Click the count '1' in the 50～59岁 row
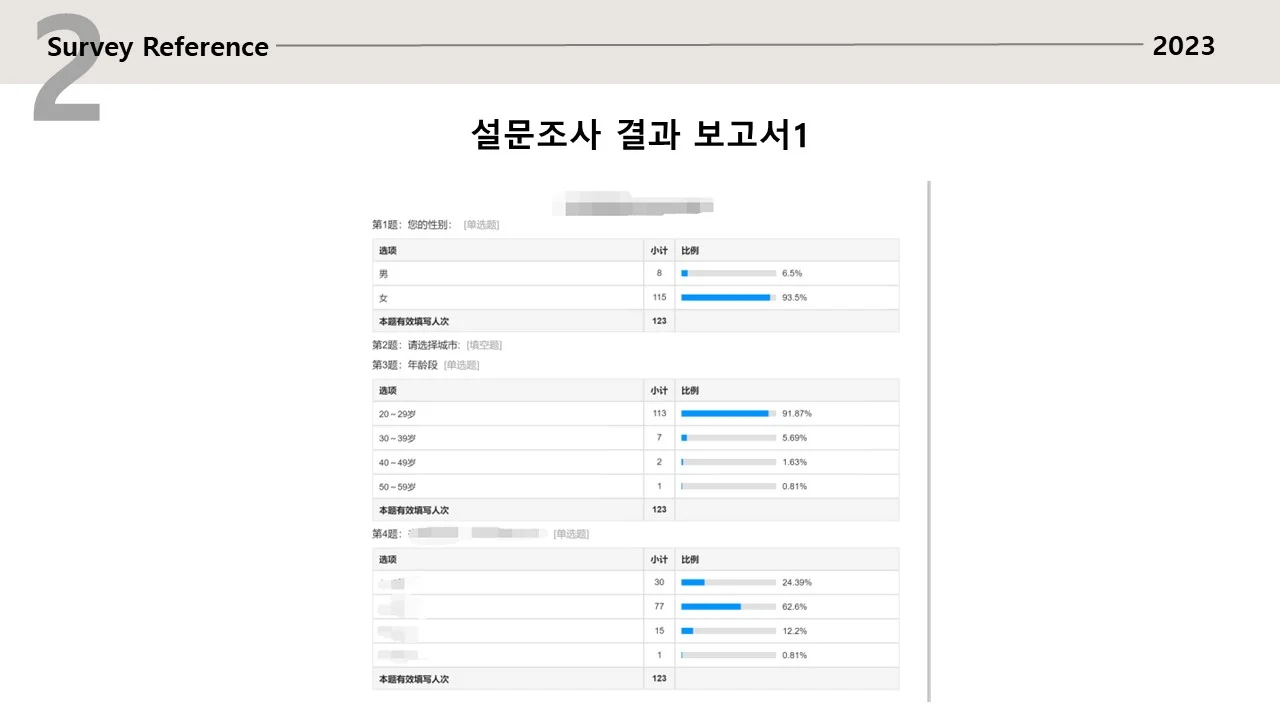The width and height of the screenshot is (1280, 720). click(x=659, y=486)
